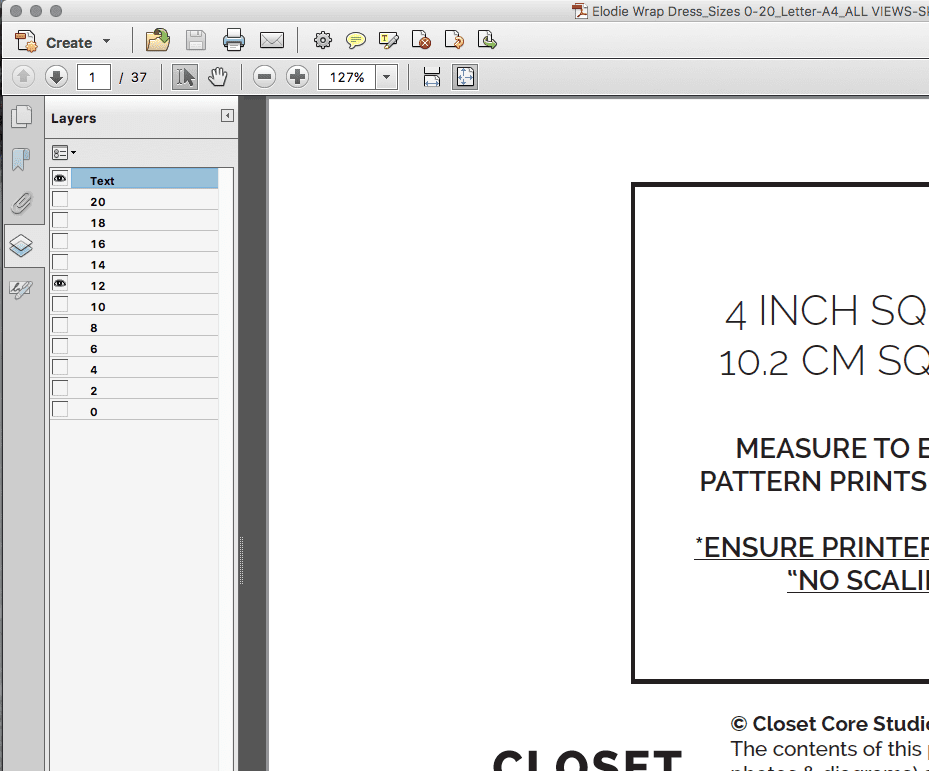This screenshot has width=929, height=771.
Task: Open the Create dropdown arrow
Action: click(107, 41)
